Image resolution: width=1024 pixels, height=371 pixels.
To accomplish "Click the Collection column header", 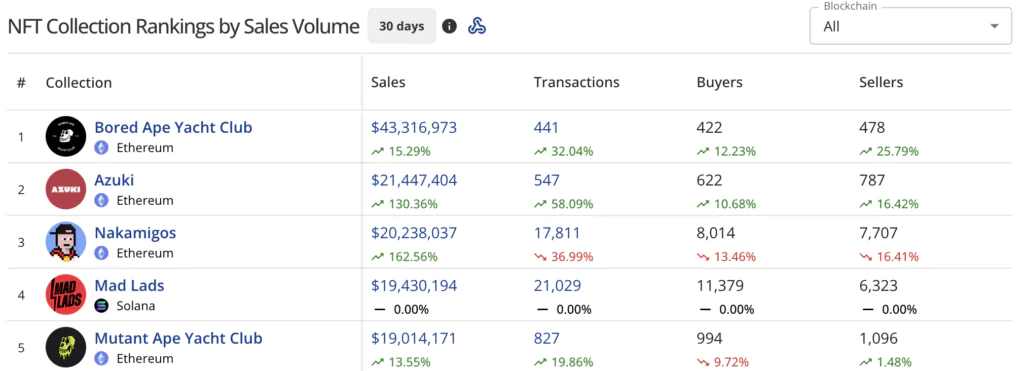I will [x=78, y=82].
